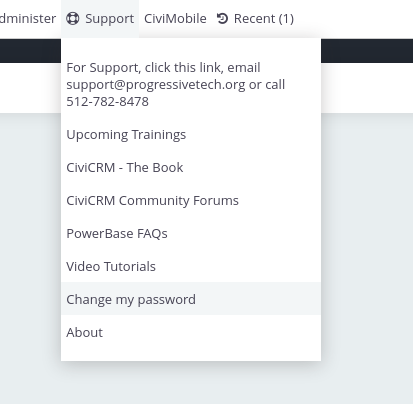Image resolution: width=413 pixels, height=404 pixels.
Task: Collapse the Support menu via its label
Action: [109, 18]
